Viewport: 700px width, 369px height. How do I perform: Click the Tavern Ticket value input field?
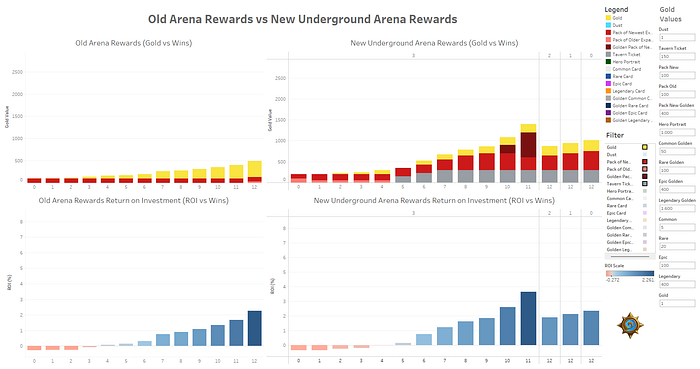[677, 57]
